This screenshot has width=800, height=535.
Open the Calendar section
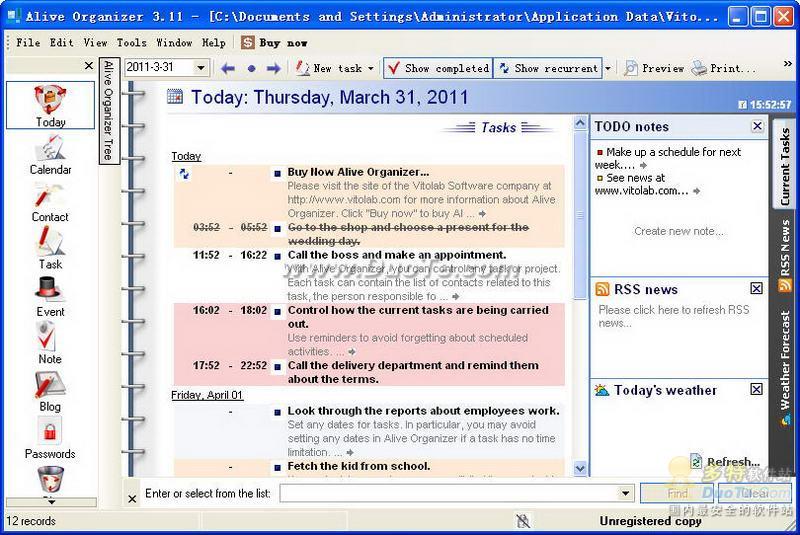[x=50, y=155]
